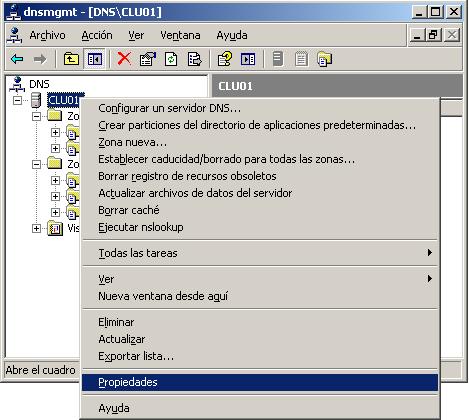
Task: Click the Export list toolbar icon
Action: click(194, 59)
